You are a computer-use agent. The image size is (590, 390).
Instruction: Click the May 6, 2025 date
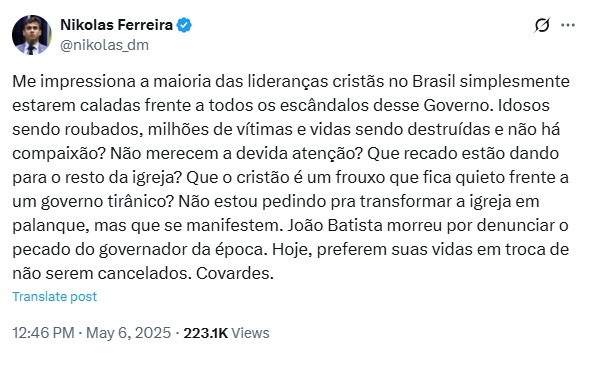tap(129, 333)
